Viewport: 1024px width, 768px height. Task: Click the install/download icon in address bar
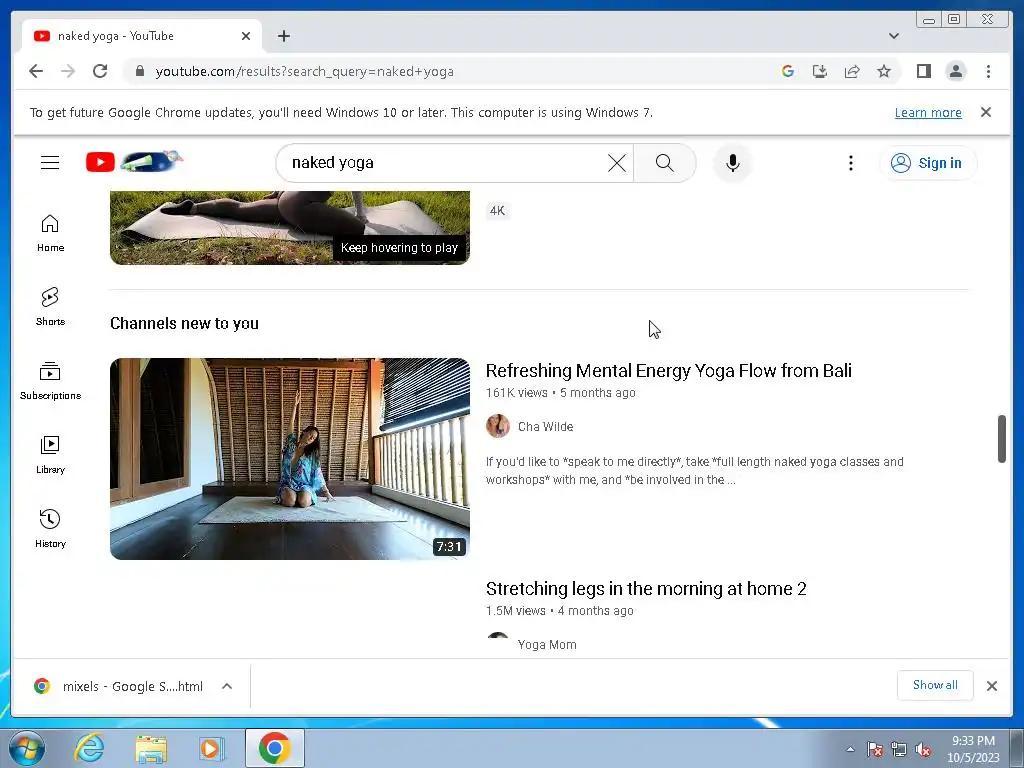pos(820,71)
